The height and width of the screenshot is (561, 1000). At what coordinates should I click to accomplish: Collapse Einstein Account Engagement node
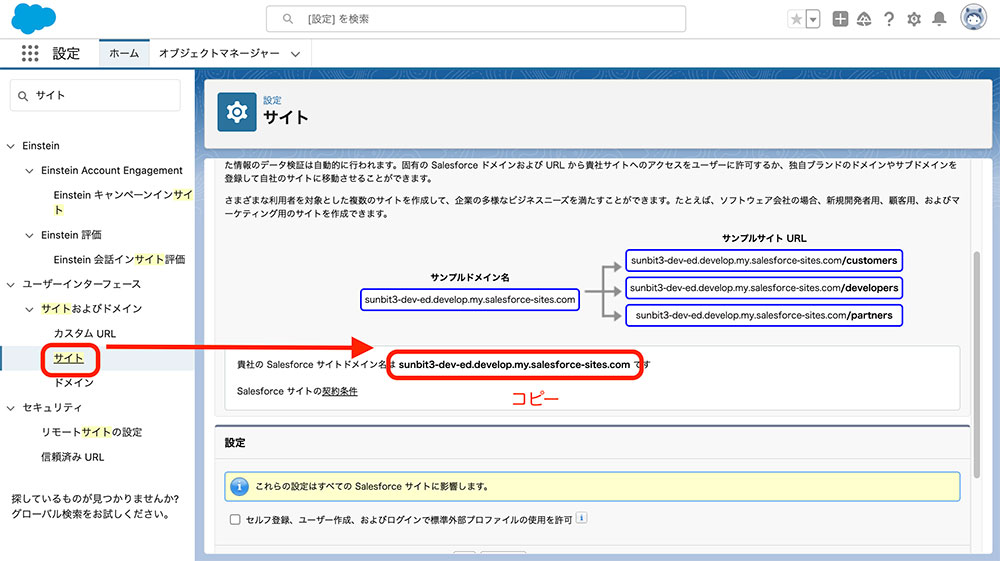[29, 171]
